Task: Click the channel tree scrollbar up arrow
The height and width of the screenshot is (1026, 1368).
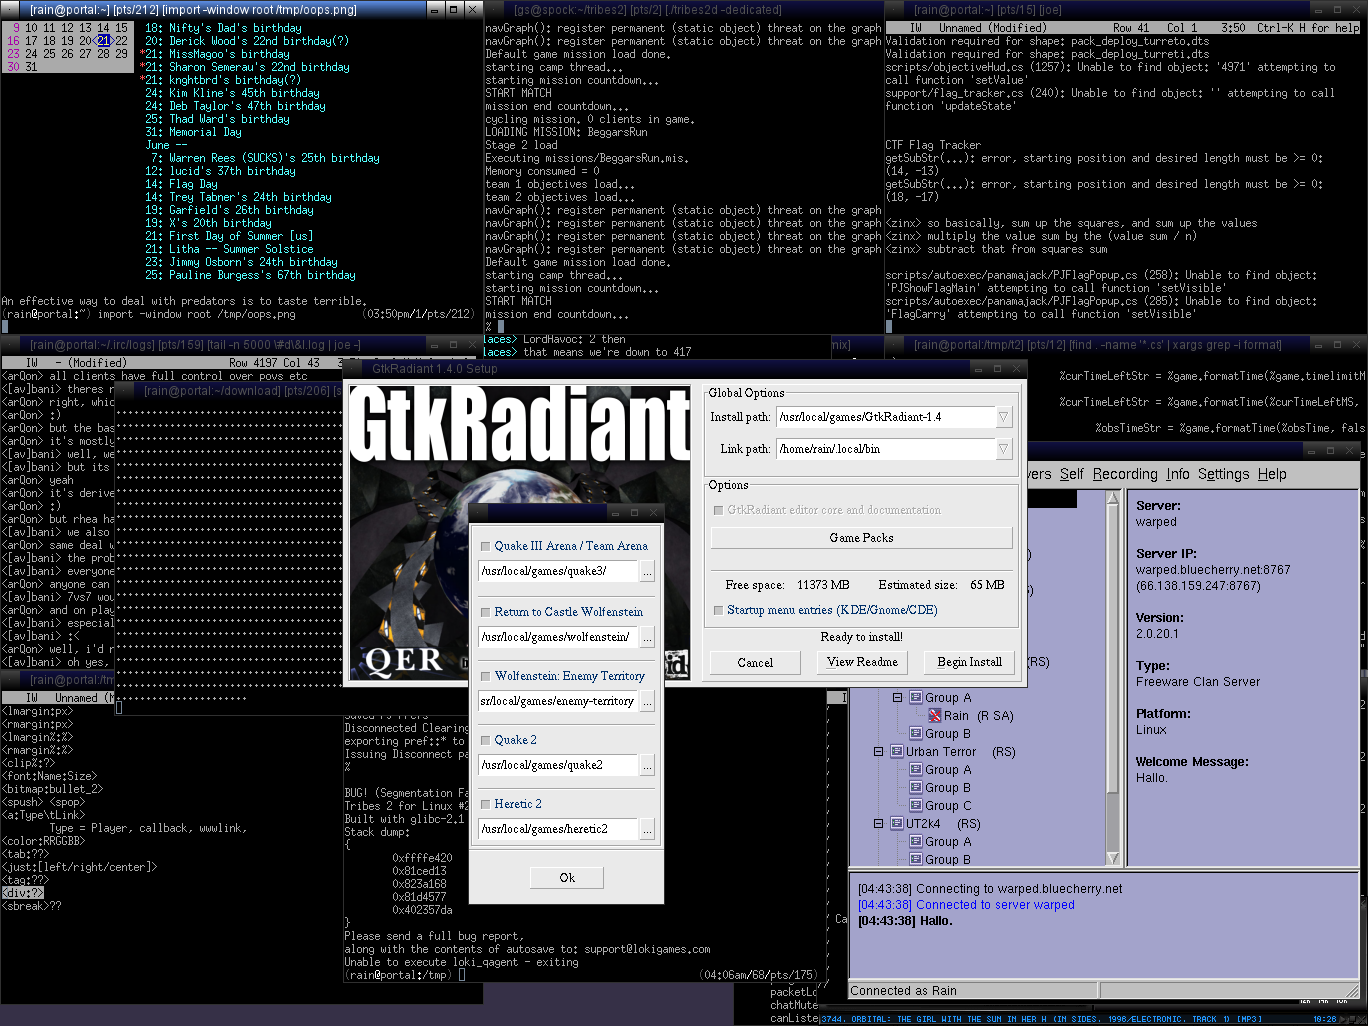Action: point(1113,497)
